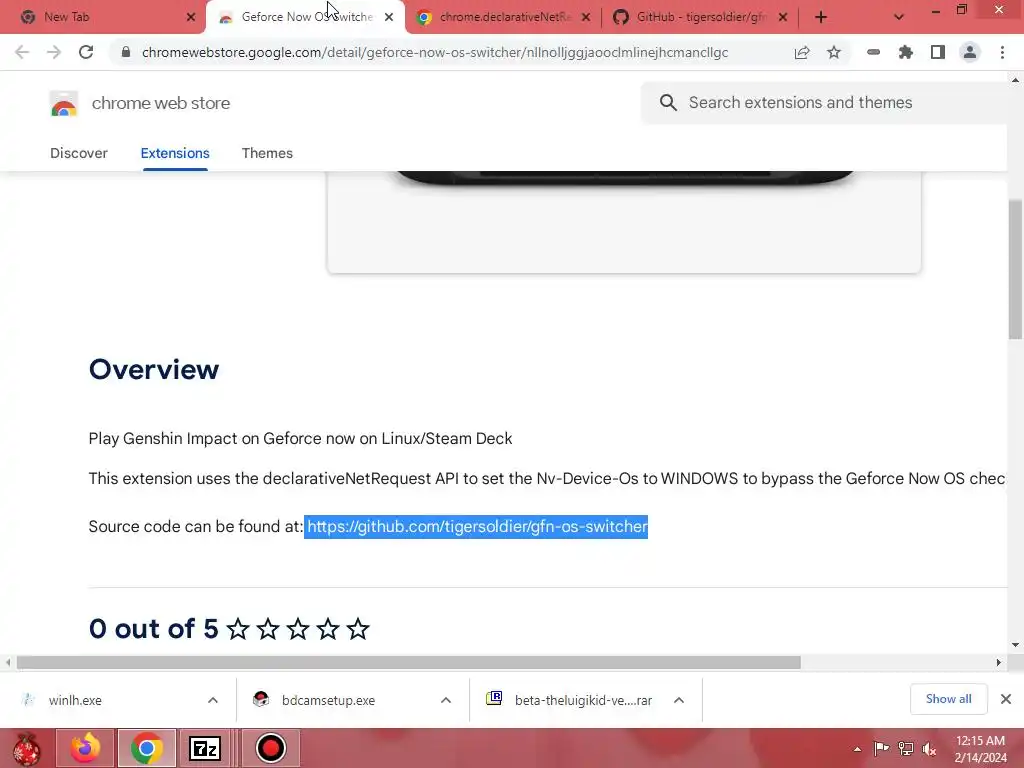Click the Action Center flag icon
1024x768 pixels.
881,749
